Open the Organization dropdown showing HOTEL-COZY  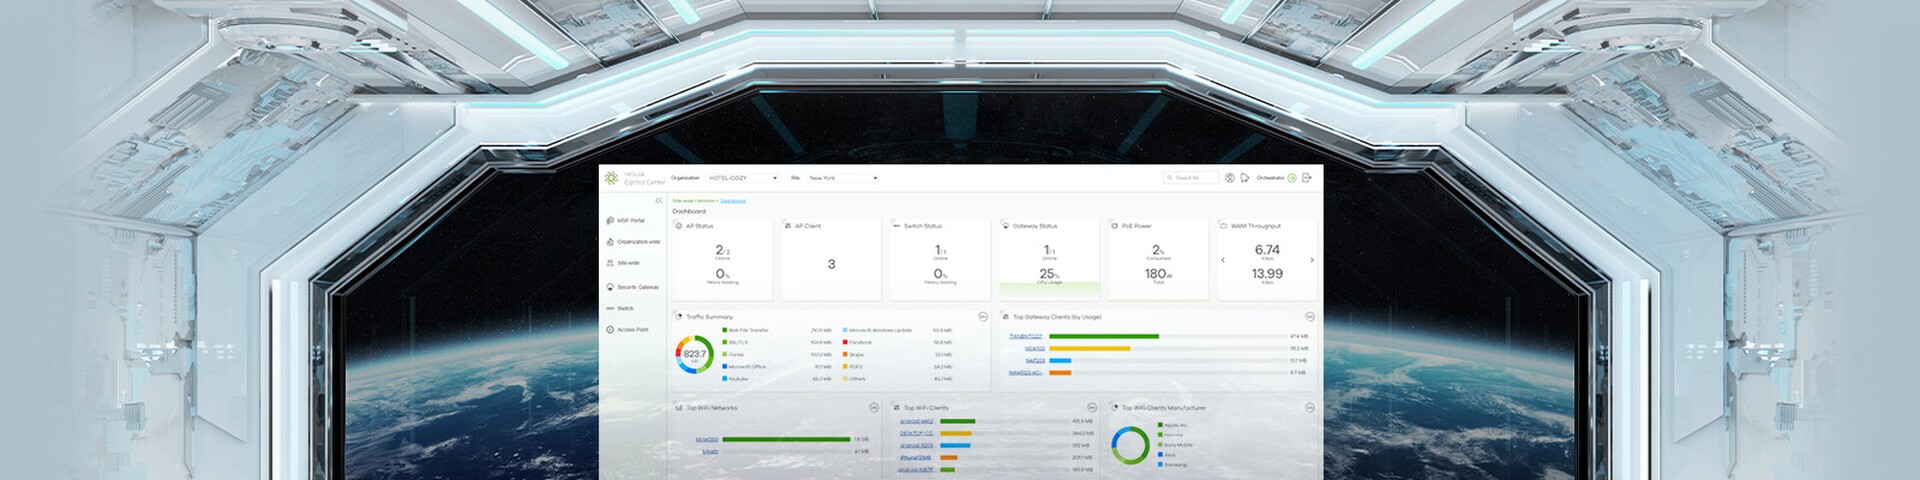(x=743, y=178)
